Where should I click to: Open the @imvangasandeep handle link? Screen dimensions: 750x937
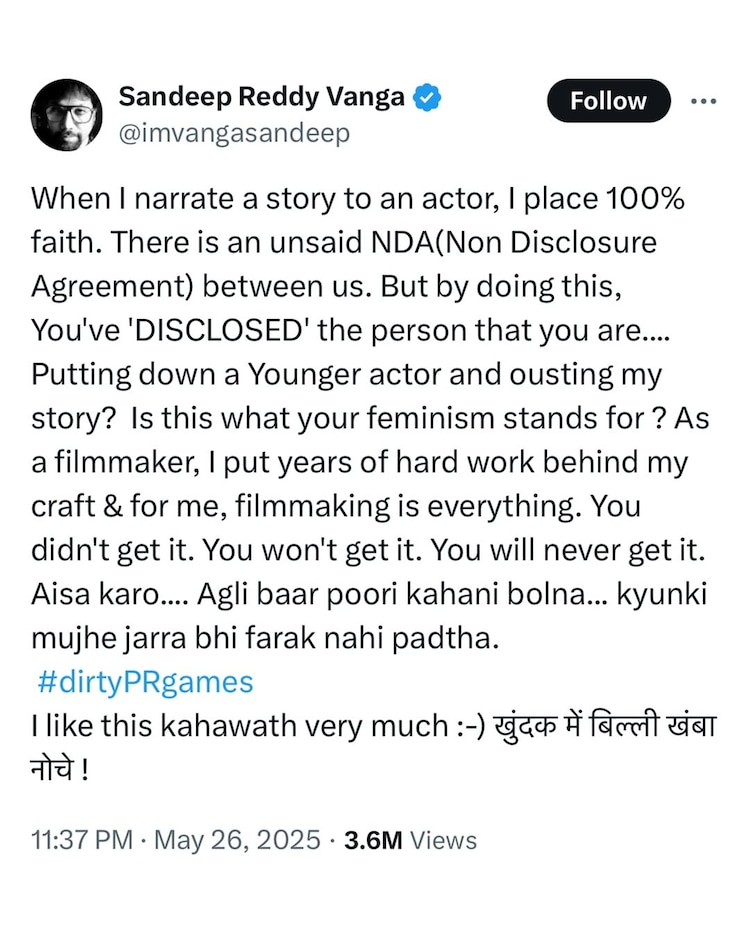[234, 134]
